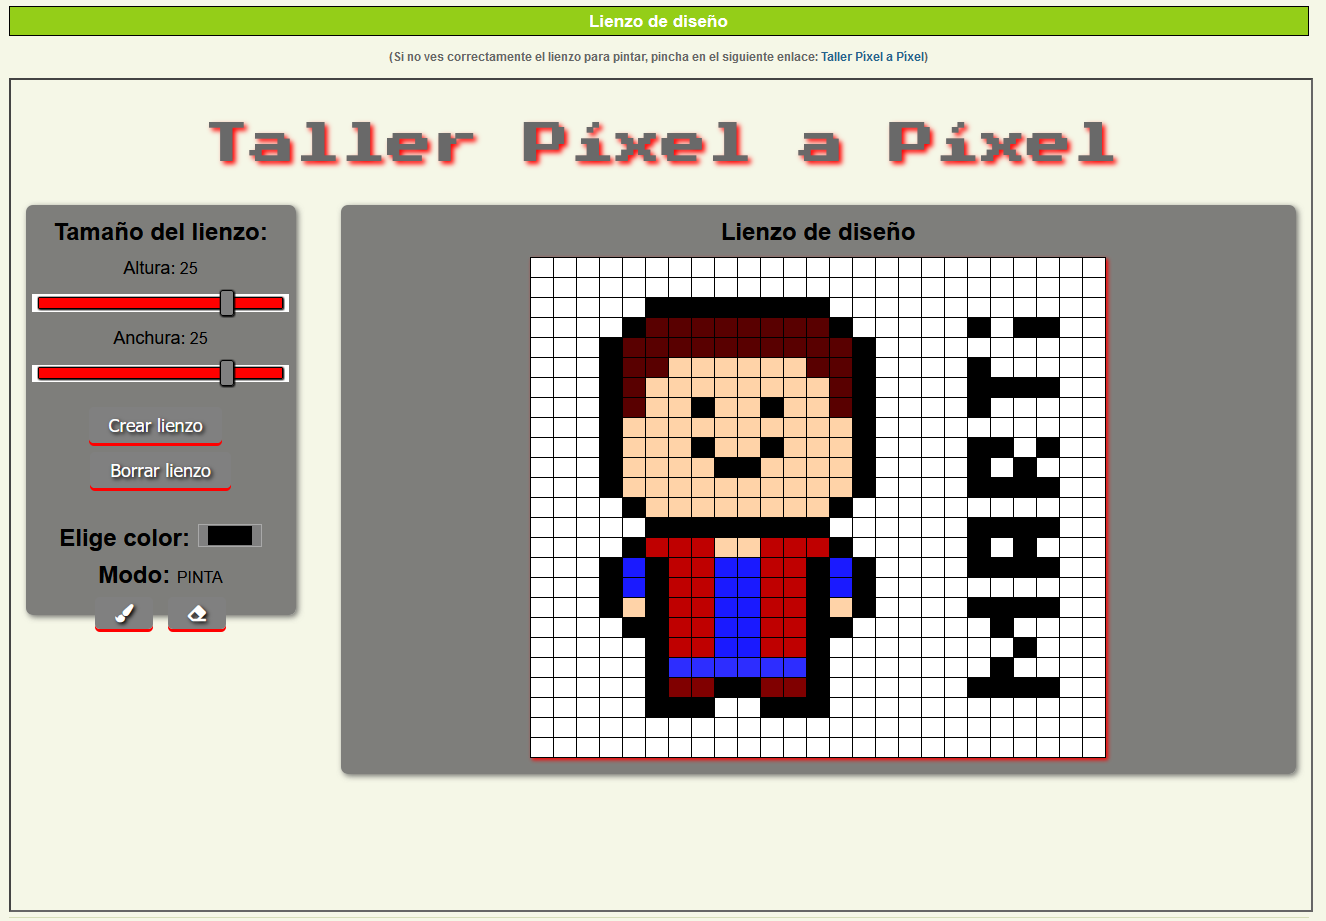
Task: Select the paintbrush tool icon
Action: click(x=124, y=614)
